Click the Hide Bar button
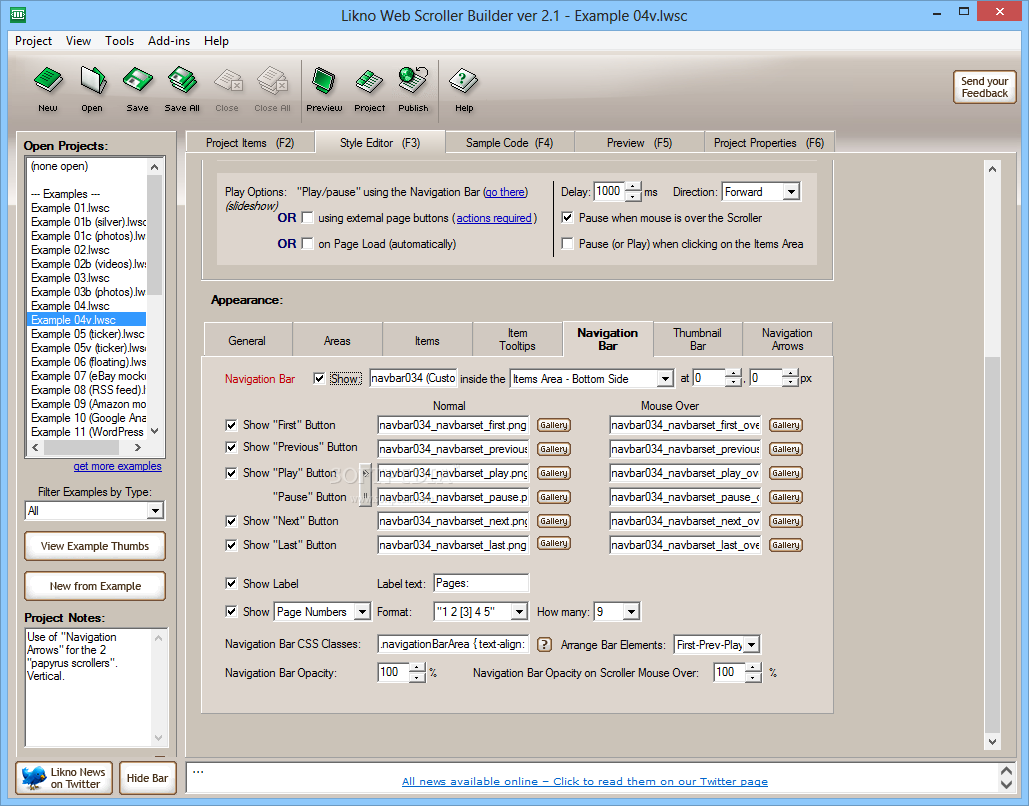1029x806 pixels. click(x=147, y=778)
